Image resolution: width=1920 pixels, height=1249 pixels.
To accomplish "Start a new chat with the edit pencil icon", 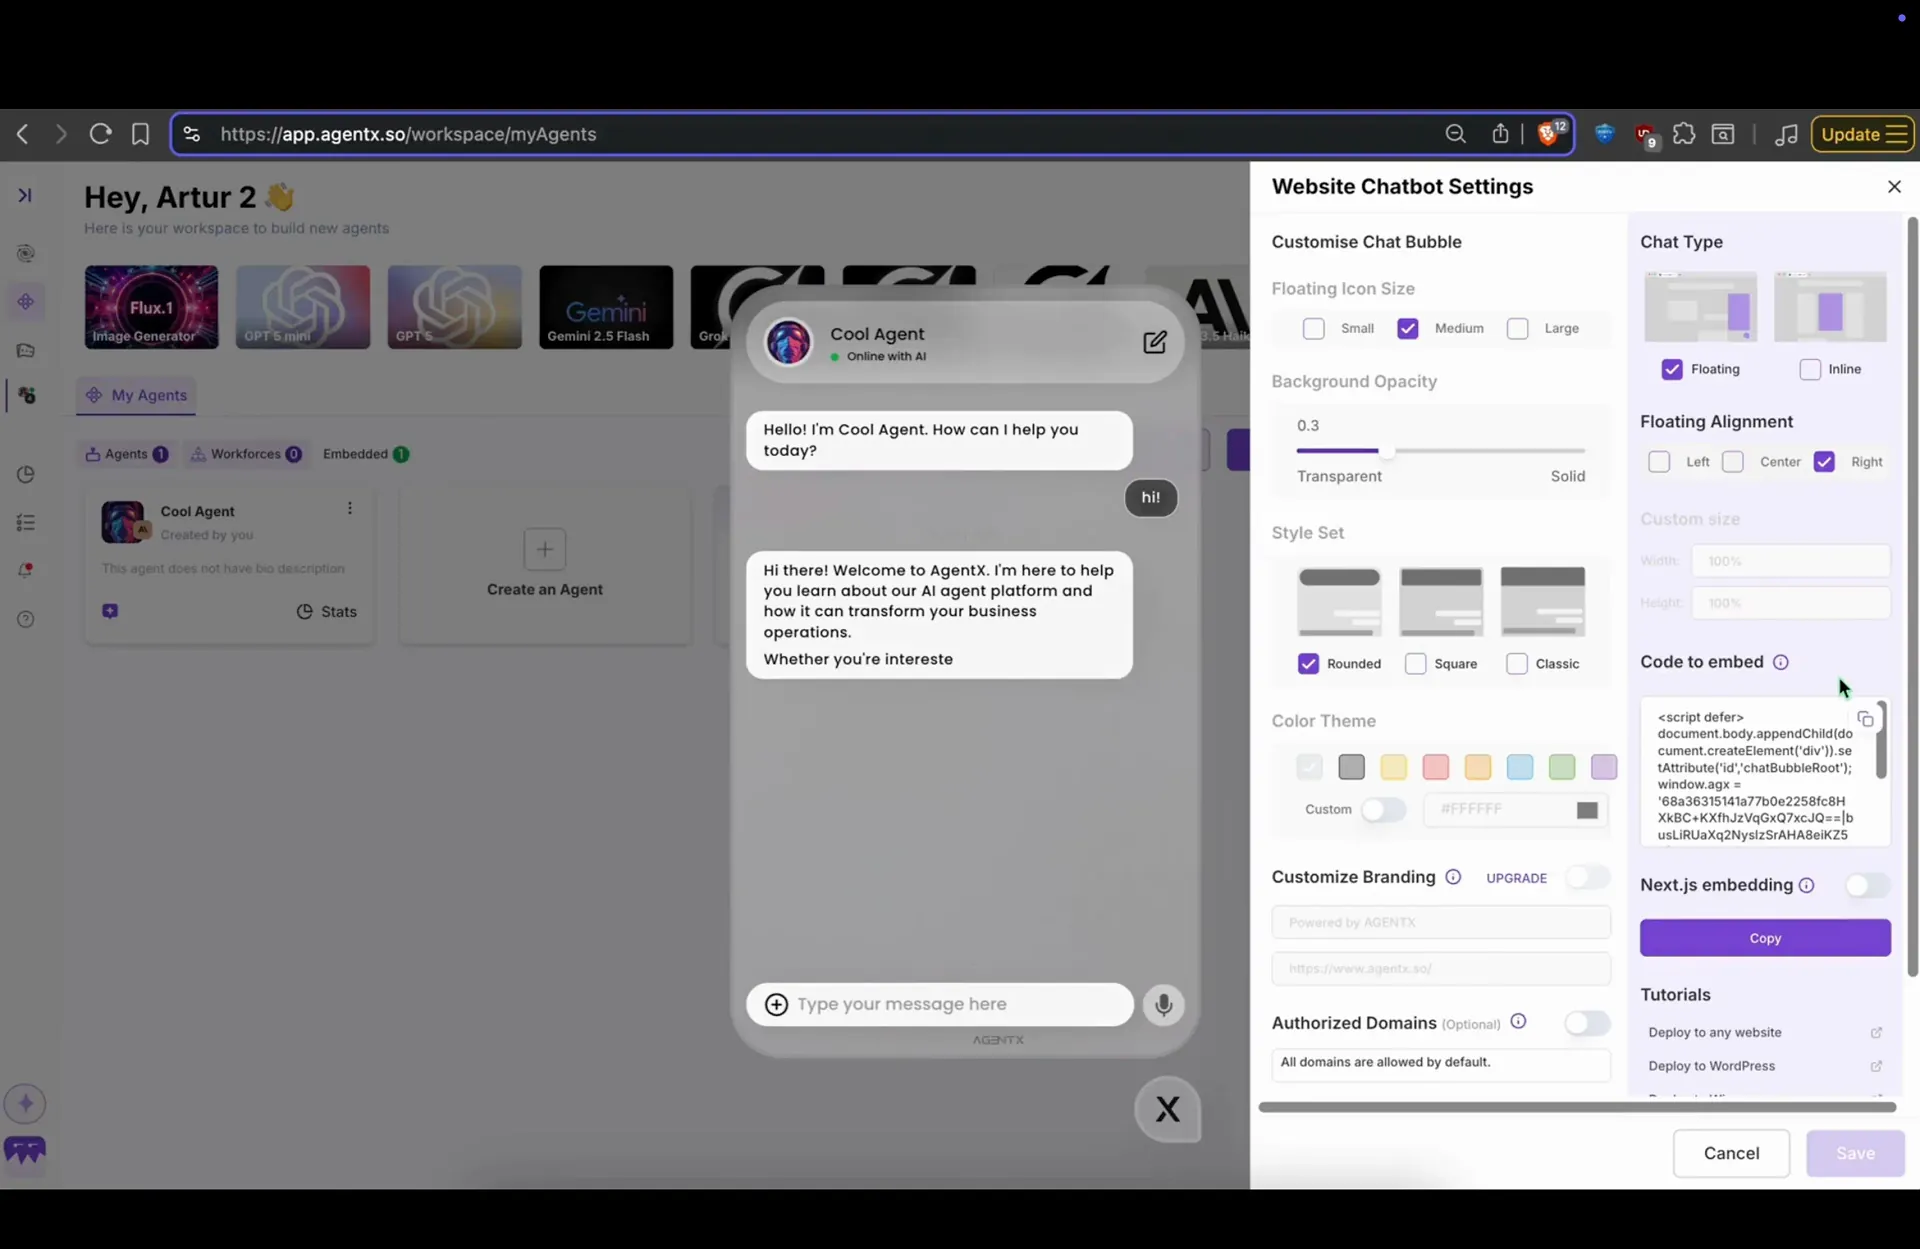I will click(1154, 342).
